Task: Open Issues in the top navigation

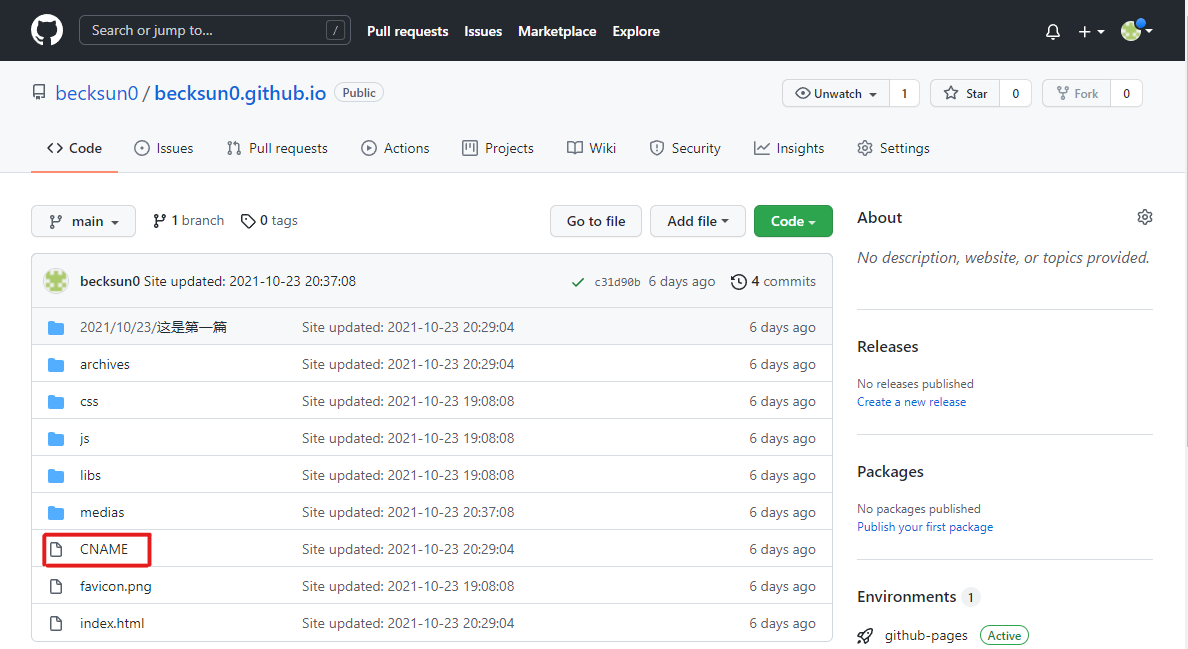Action: (483, 31)
